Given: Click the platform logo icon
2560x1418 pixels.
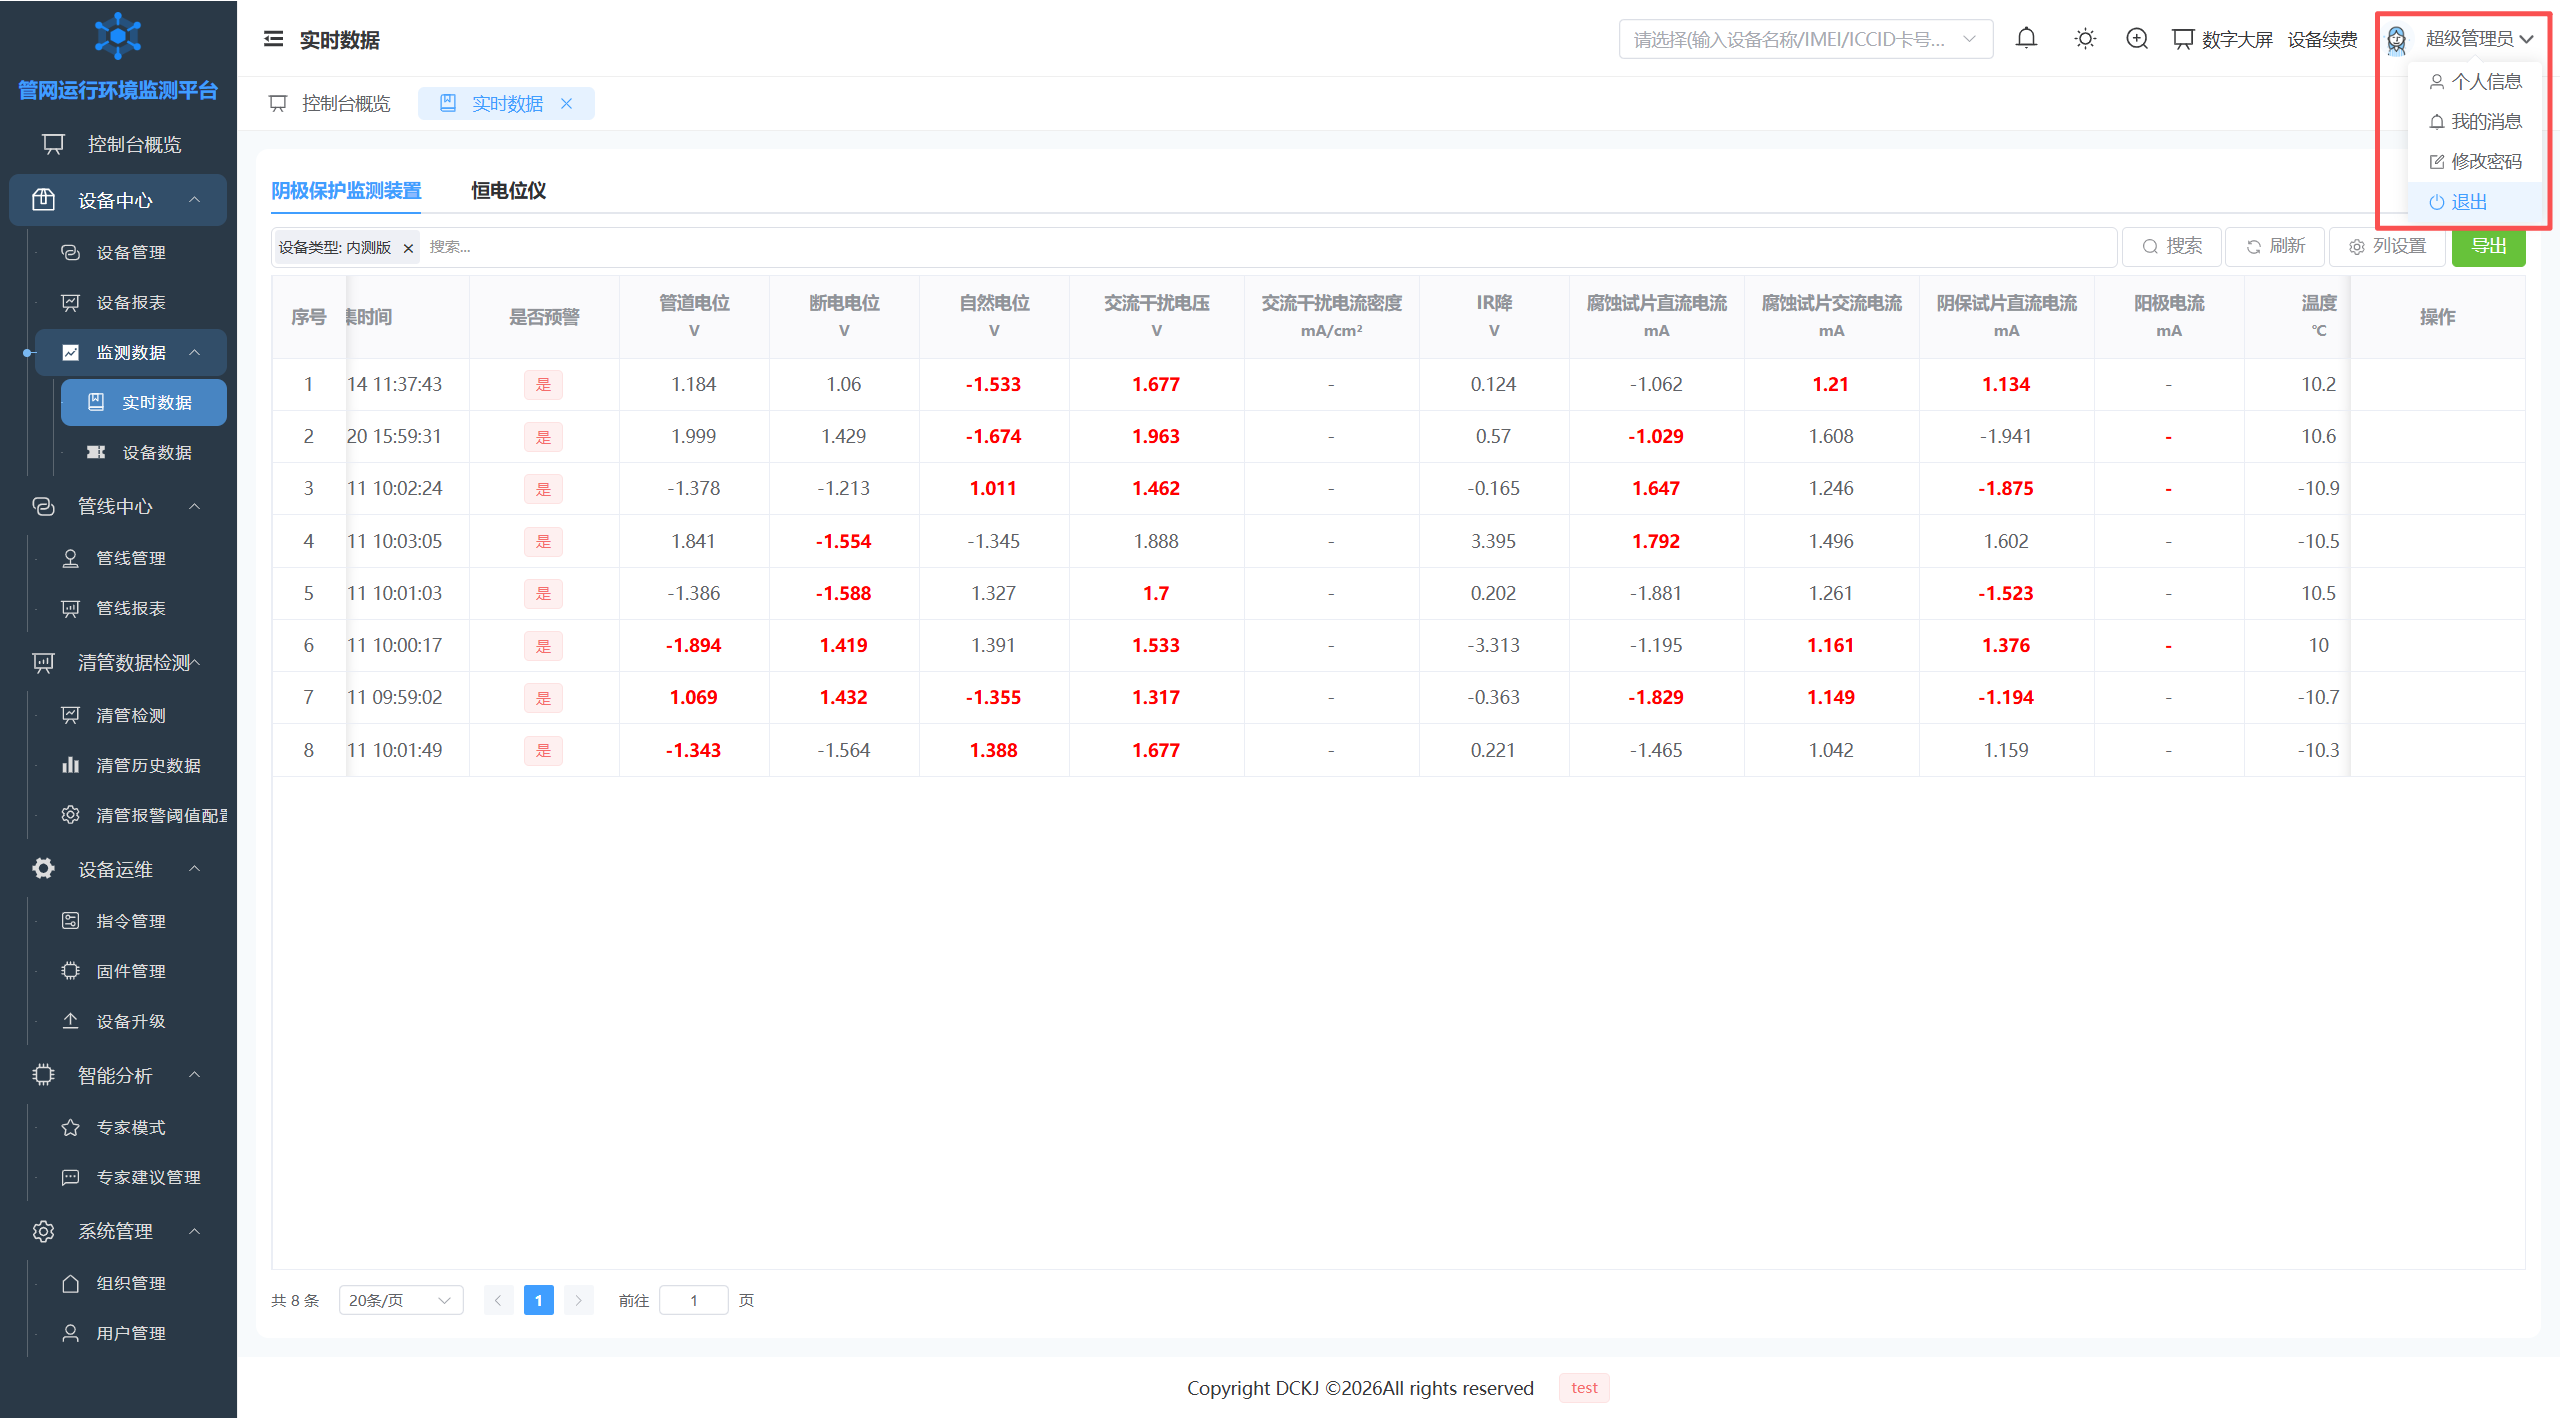Looking at the screenshot, I should (x=118, y=36).
